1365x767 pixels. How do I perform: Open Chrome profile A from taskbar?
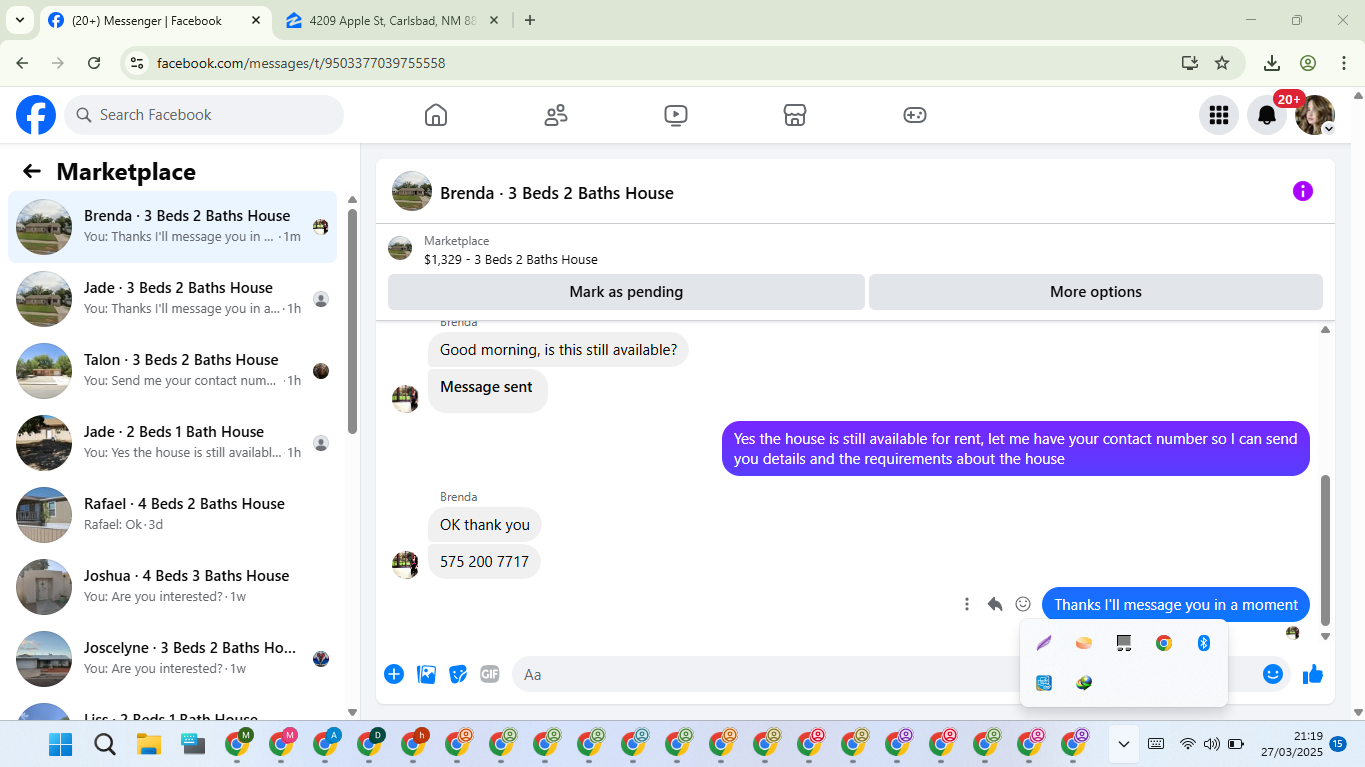pyautogui.click(x=326, y=743)
